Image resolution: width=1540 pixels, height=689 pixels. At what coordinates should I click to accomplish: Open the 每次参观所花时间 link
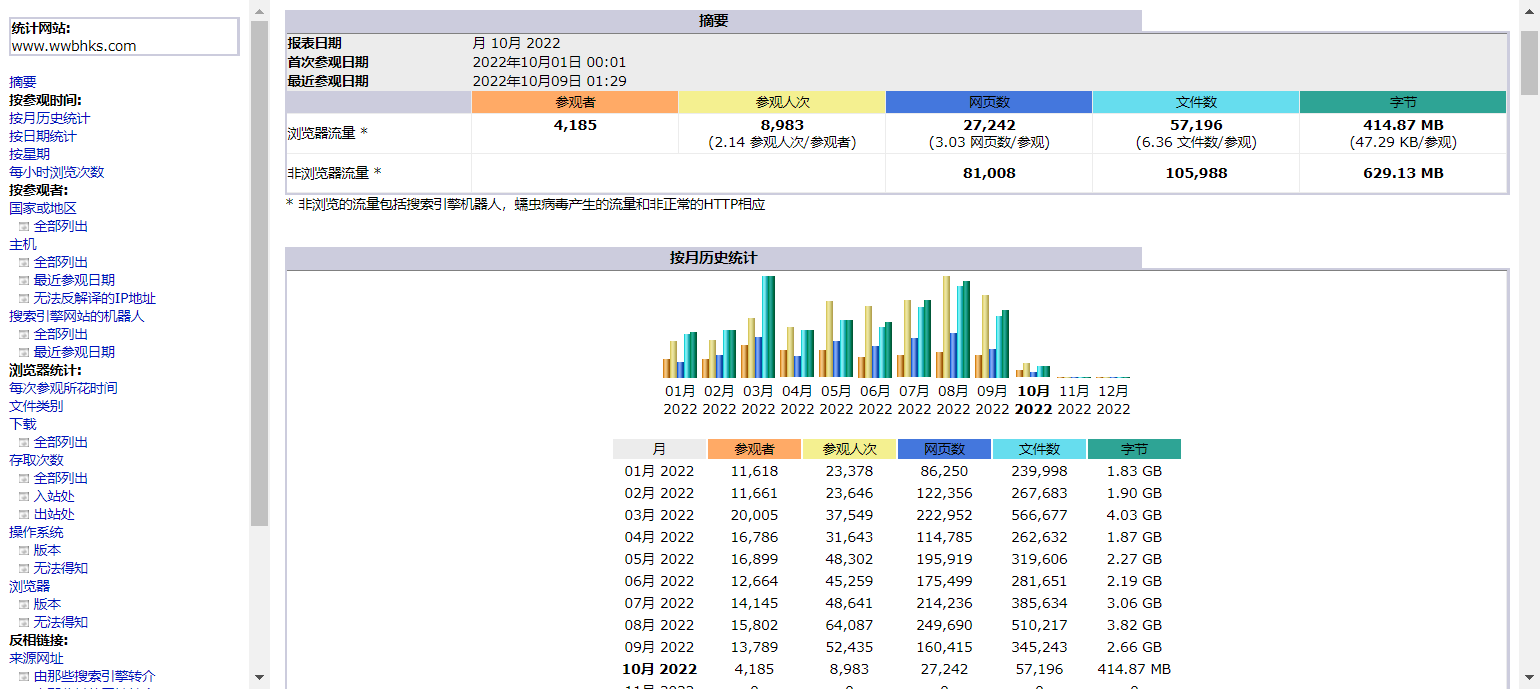(63, 388)
